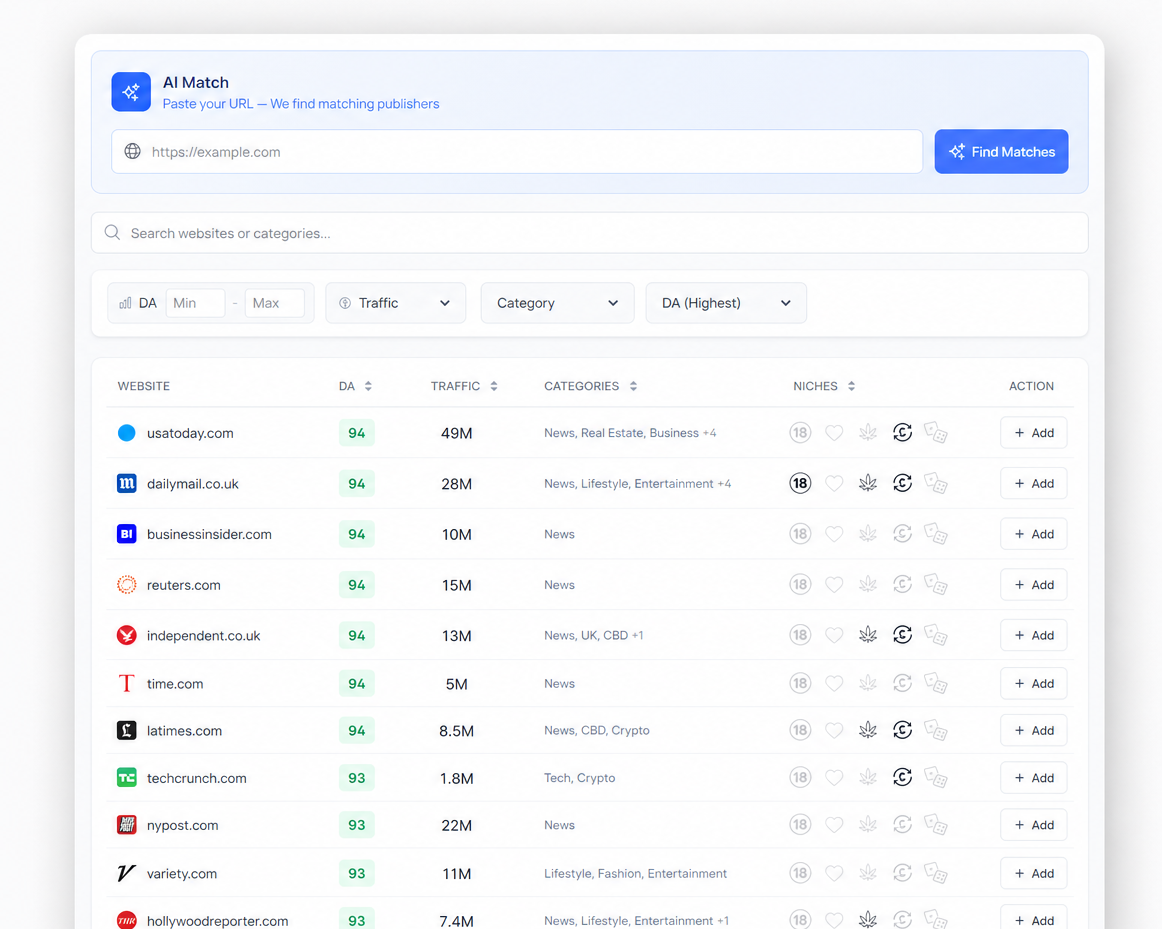Click the hollywoodreporter.com website name
The height and width of the screenshot is (929, 1162).
(217, 921)
